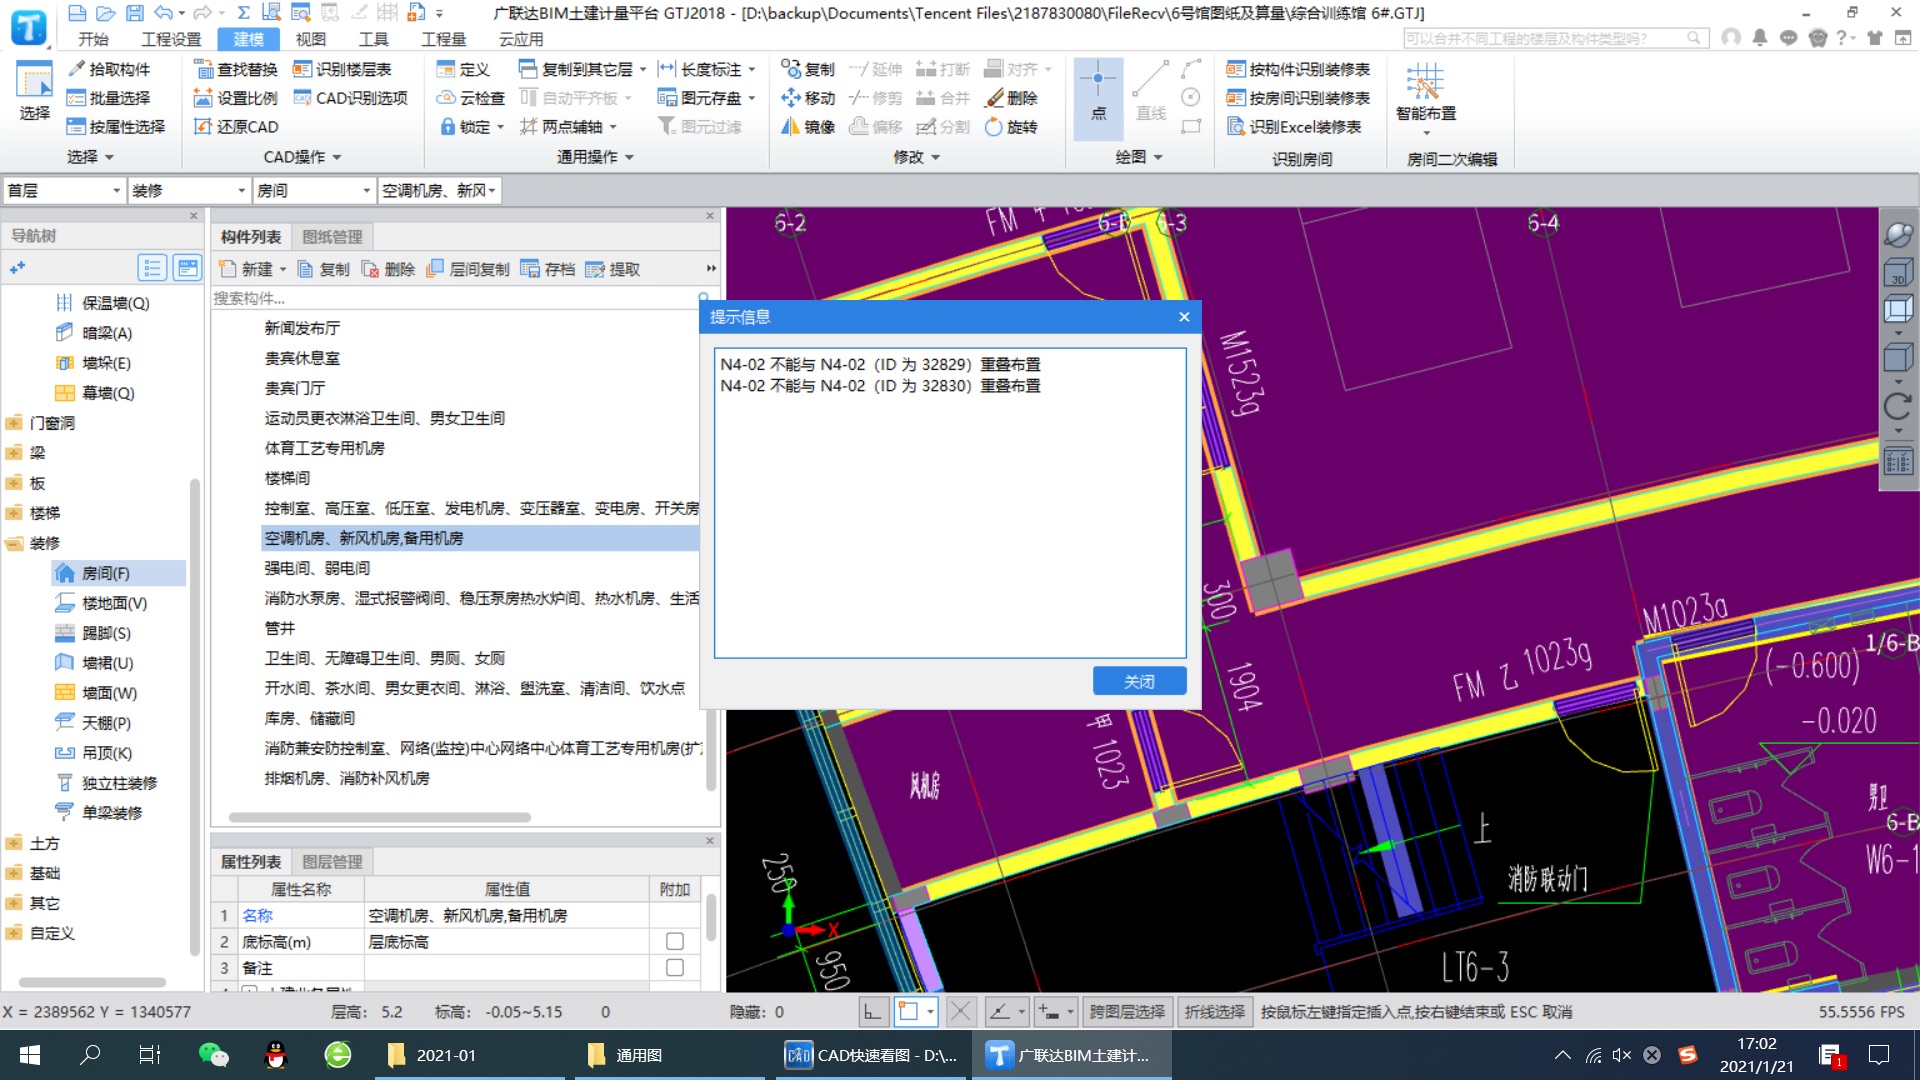This screenshot has width=1920, height=1080.
Task: Open 查找替换 find and replace
Action: 236,69
